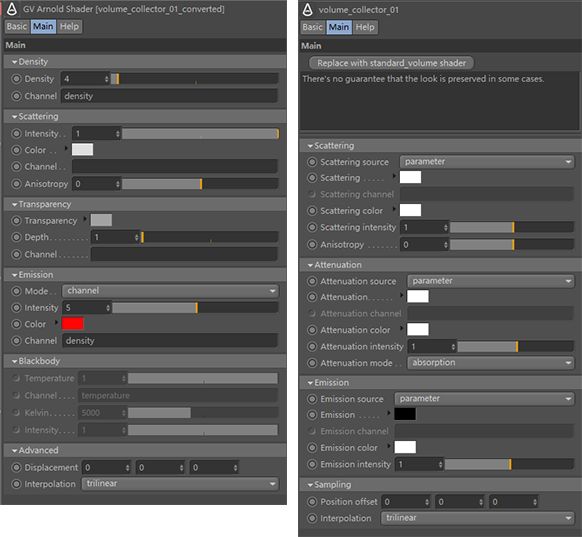Image resolution: width=582 pixels, height=537 pixels.
Task: Collapse the Advanced section
Action: pyautogui.click(x=14, y=451)
